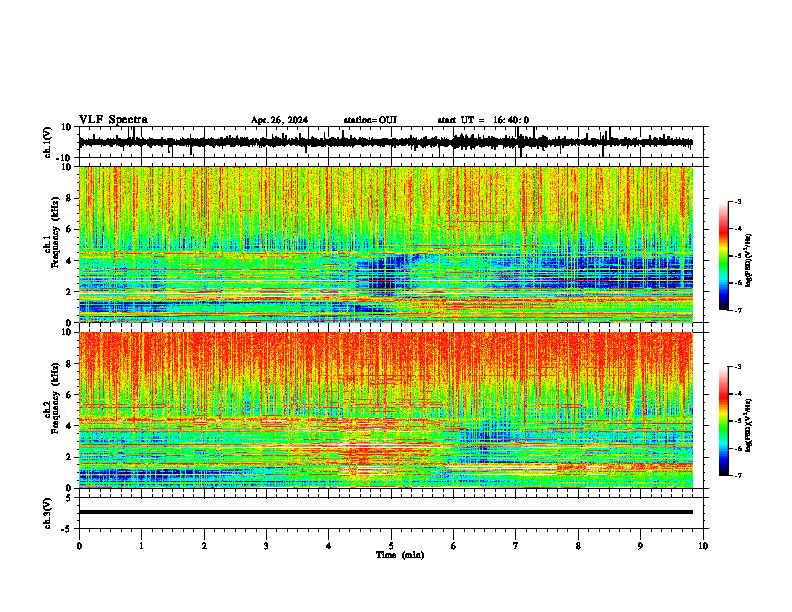Click the ch.2 spectrogram "6" kHz tick label
This screenshot has width=792, height=612.
(69, 395)
